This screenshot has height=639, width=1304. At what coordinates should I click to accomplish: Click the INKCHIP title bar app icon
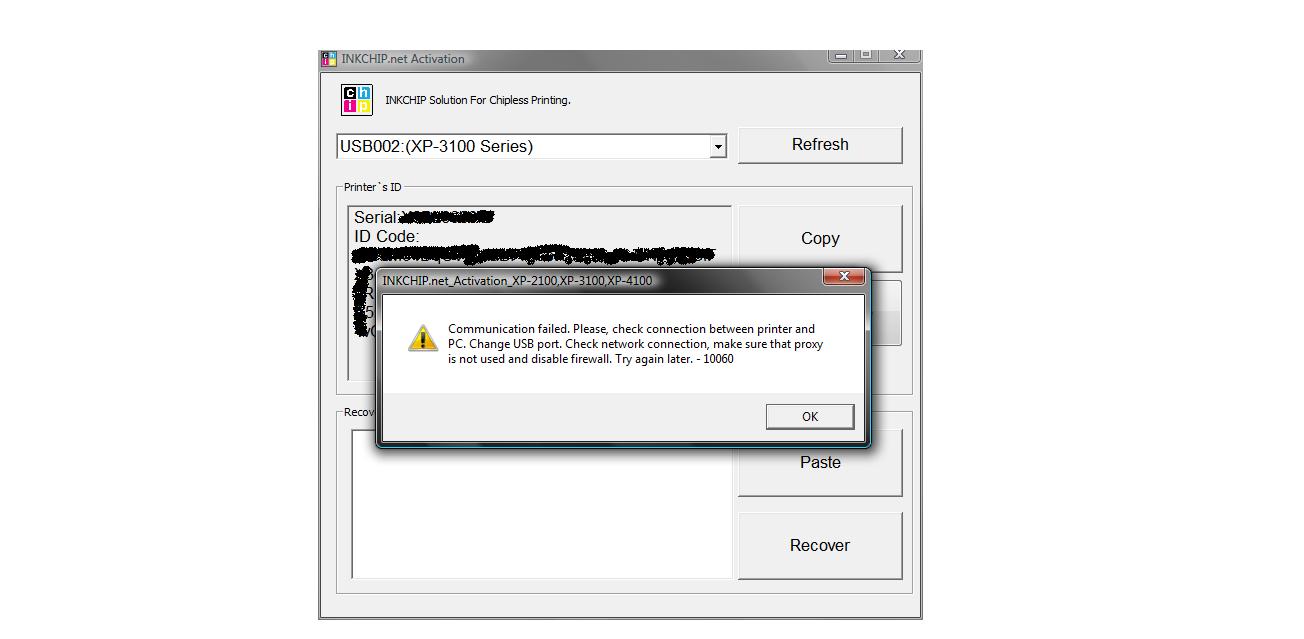[x=329, y=59]
